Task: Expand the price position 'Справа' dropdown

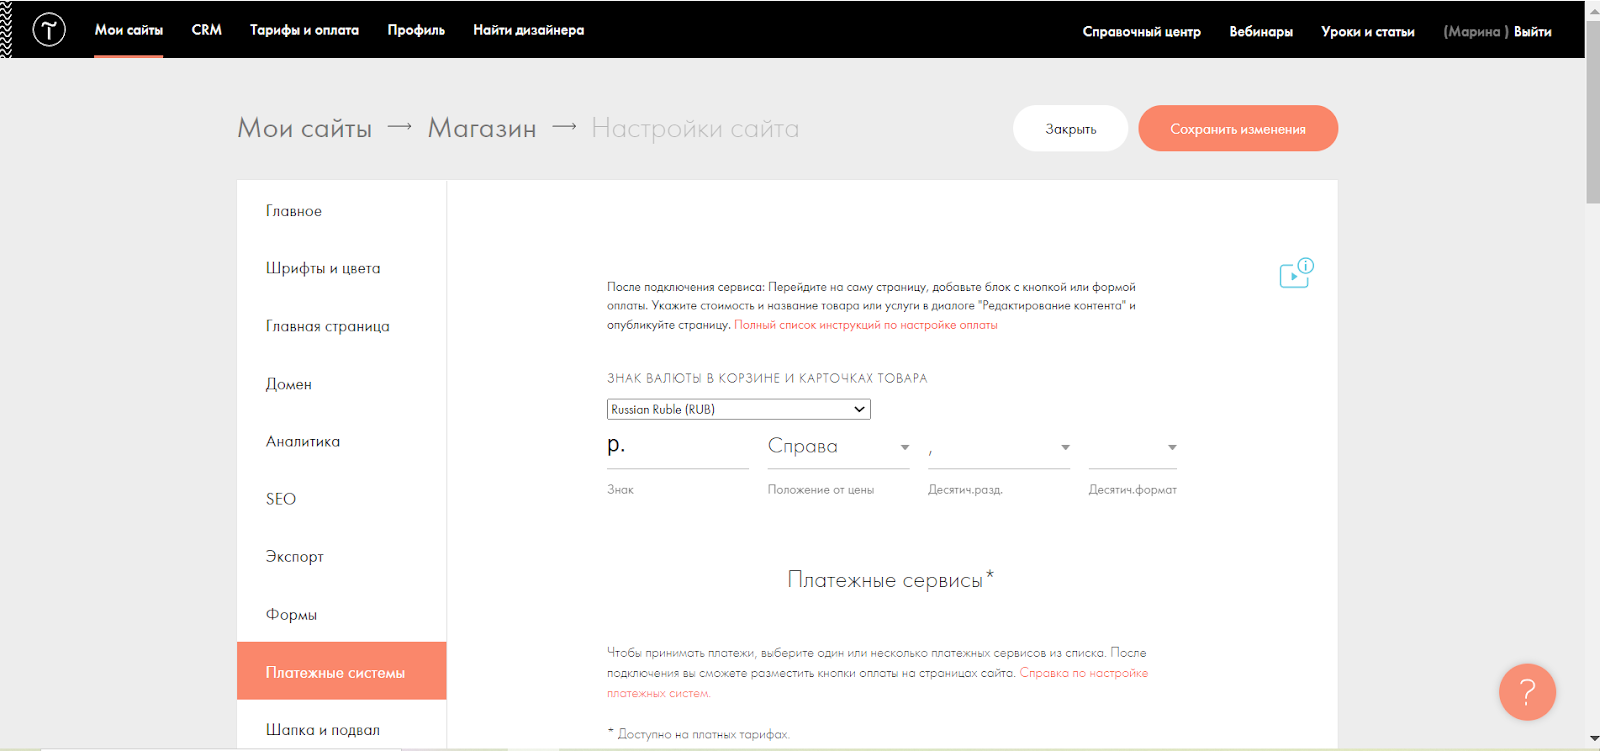Action: [838, 447]
